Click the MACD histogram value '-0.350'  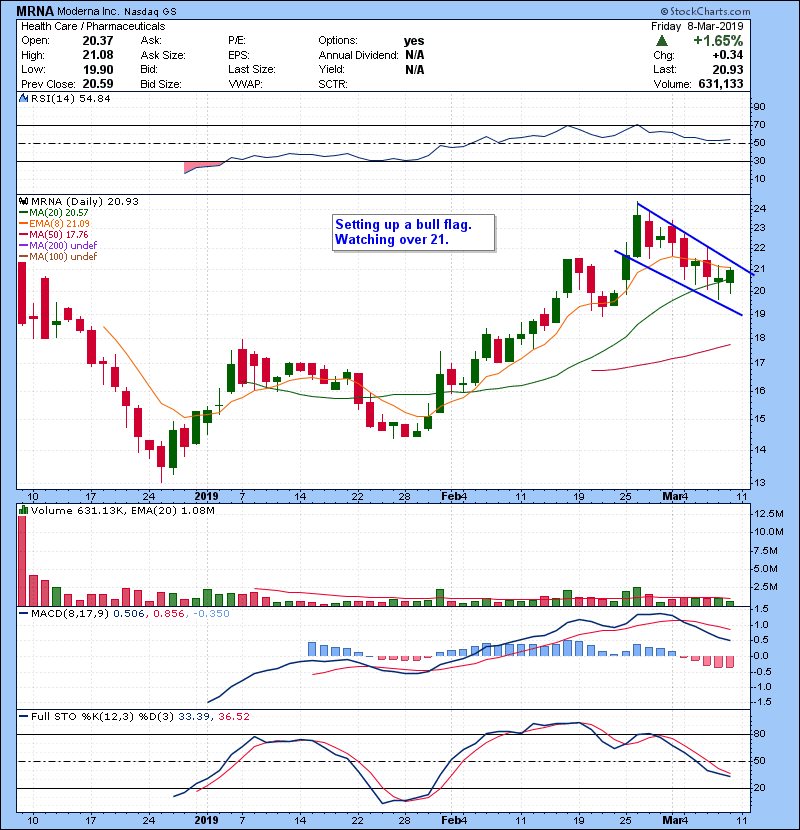(x=211, y=614)
